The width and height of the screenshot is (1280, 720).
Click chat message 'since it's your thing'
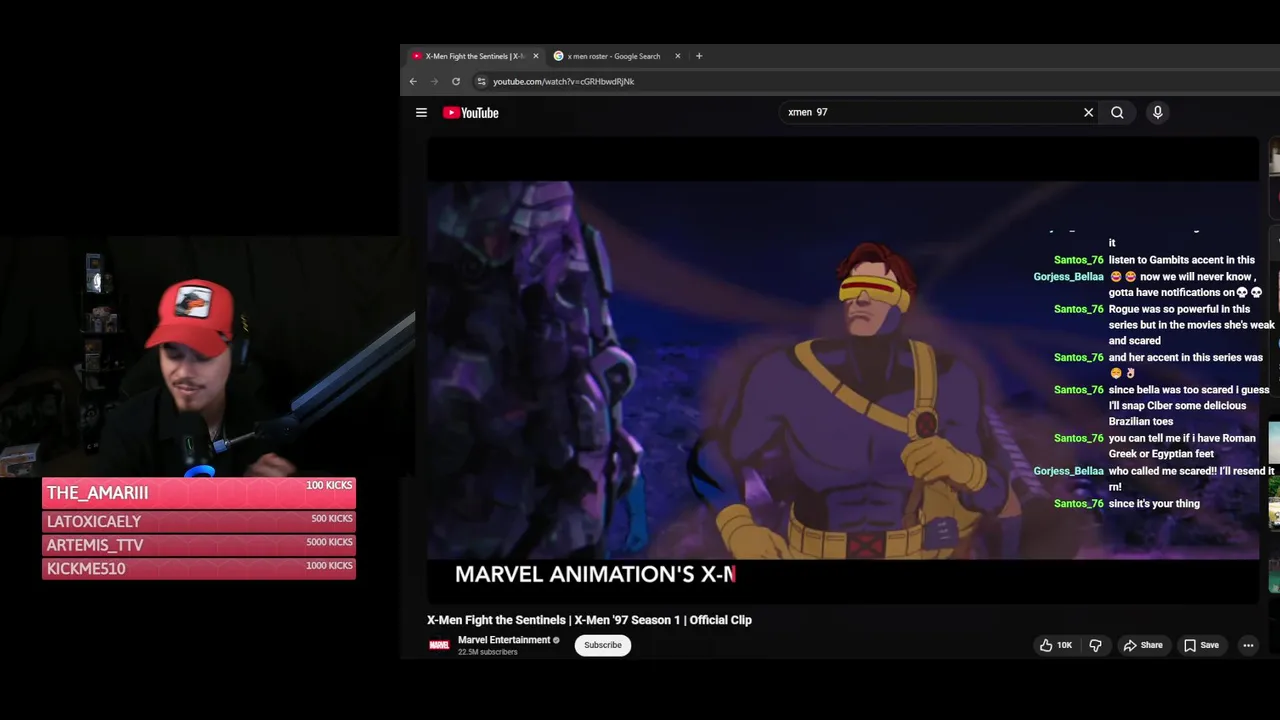[1154, 504]
